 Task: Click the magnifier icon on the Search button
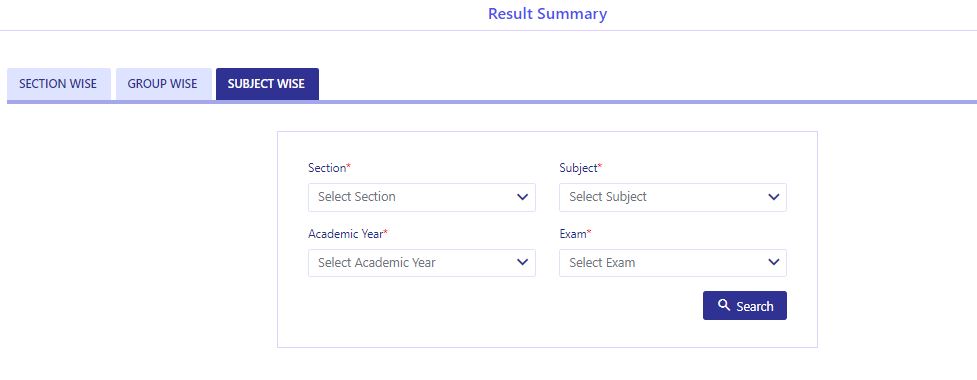[723, 305]
